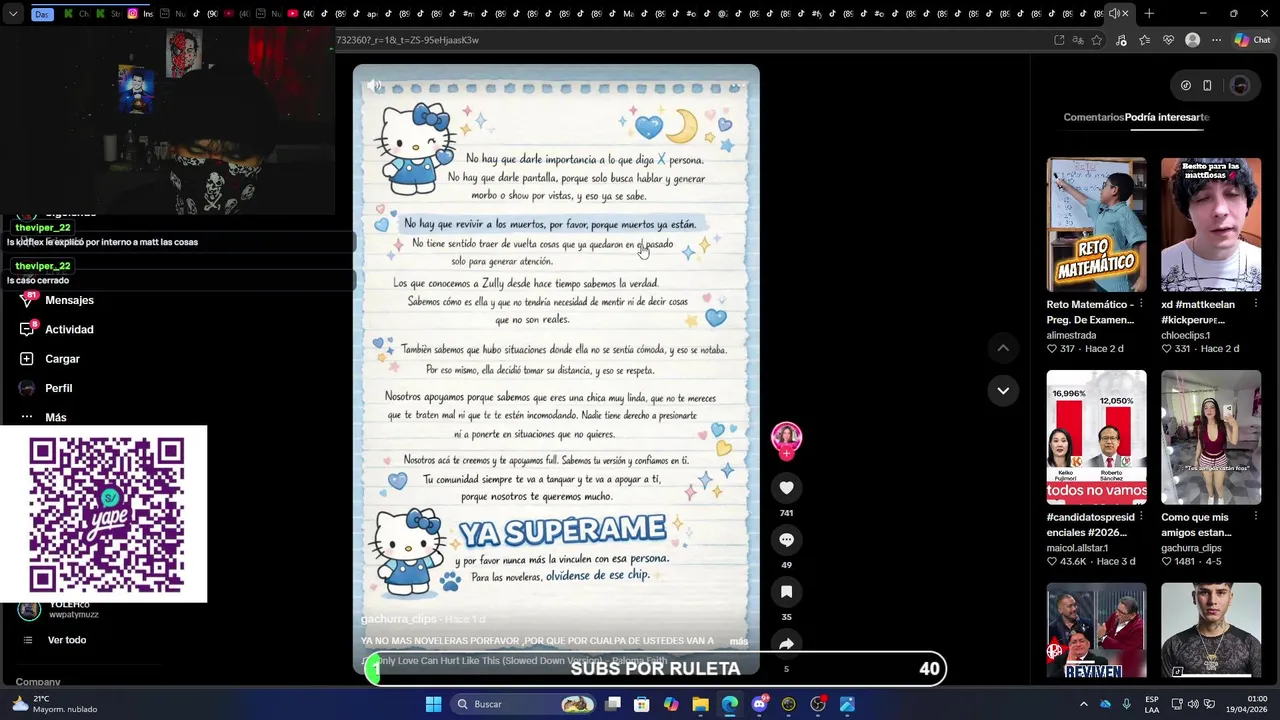This screenshot has width=1280, height=720.
Task: Switch to the Das browser tab
Action: [42, 14]
